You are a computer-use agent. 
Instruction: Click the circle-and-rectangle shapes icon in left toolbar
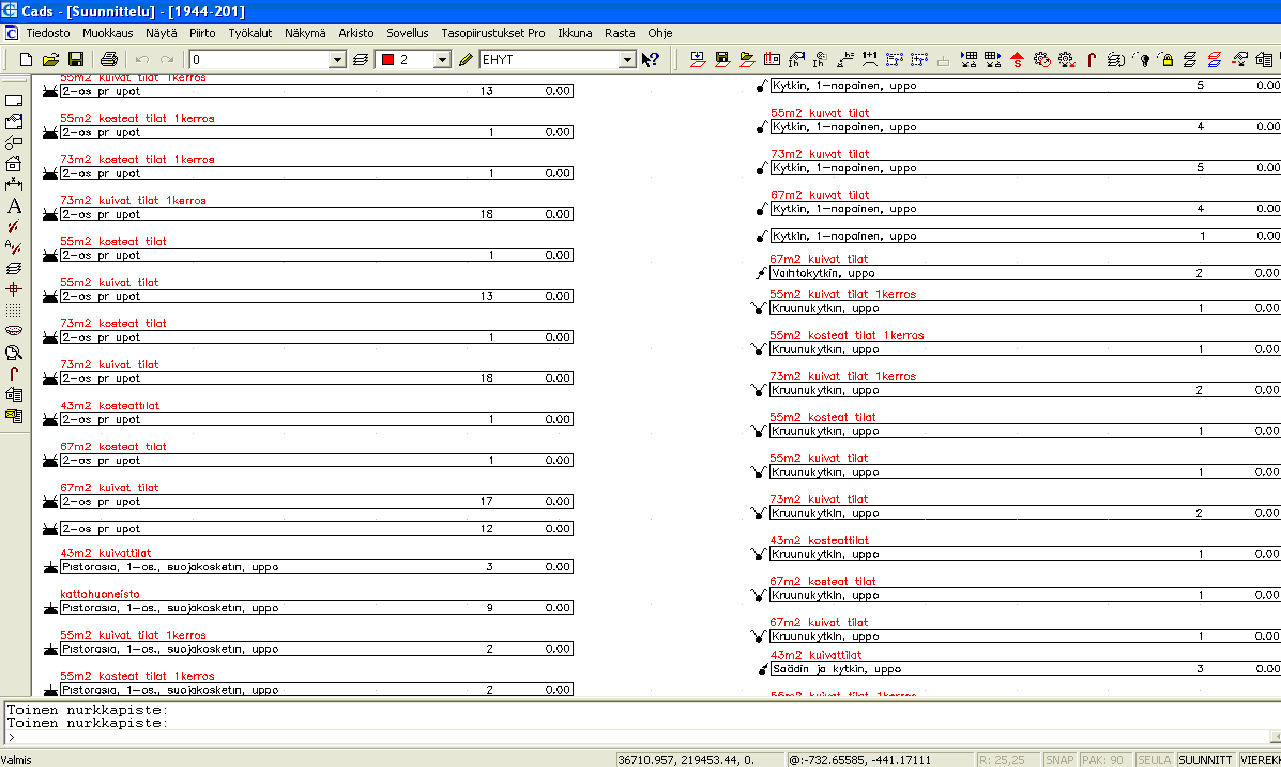pyautogui.click(x=14, y=143)
